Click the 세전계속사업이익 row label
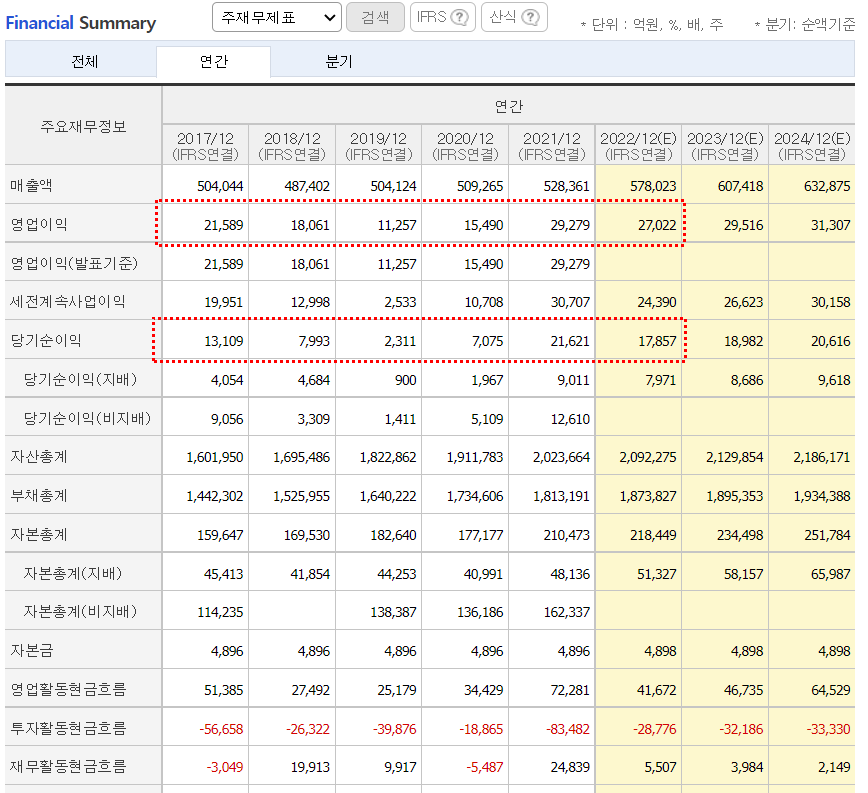This screenshot has width=868, height=793. pos(68,302)
